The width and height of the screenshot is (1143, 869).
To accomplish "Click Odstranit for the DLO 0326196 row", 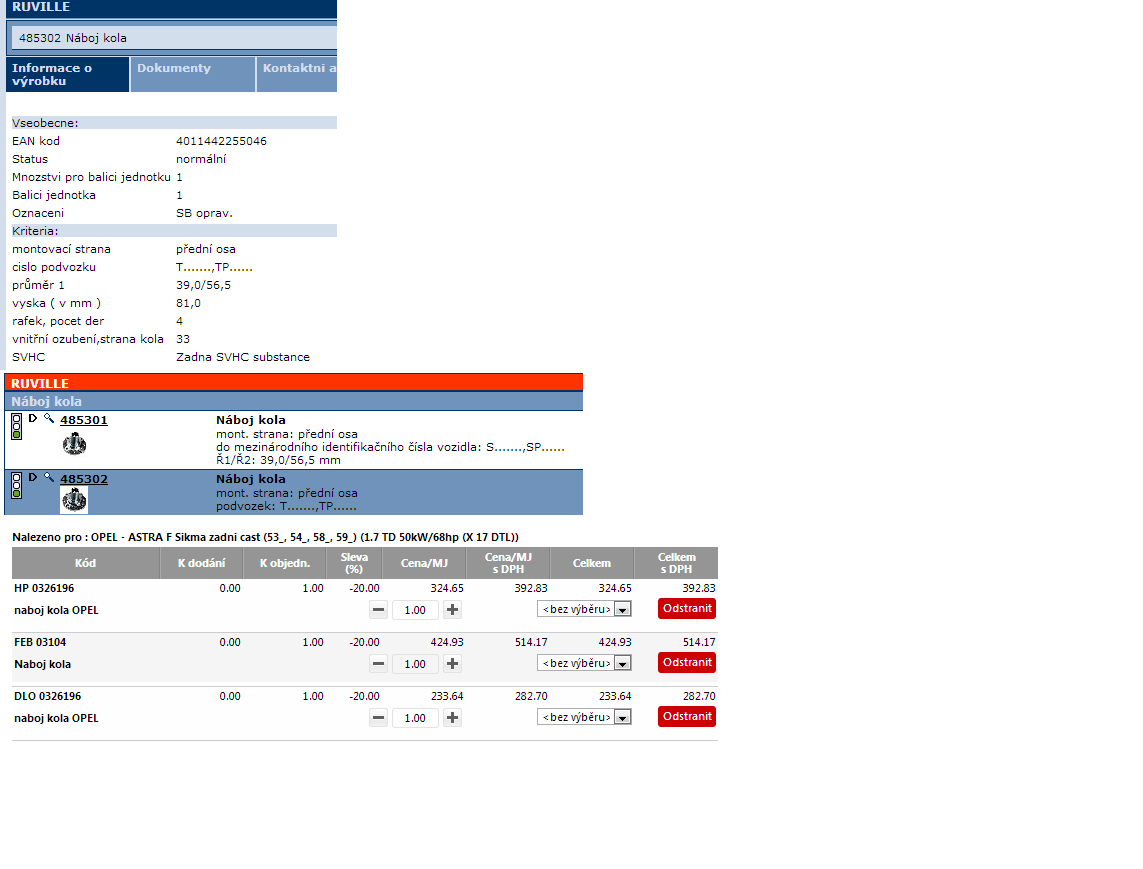I will click(687, 716).
